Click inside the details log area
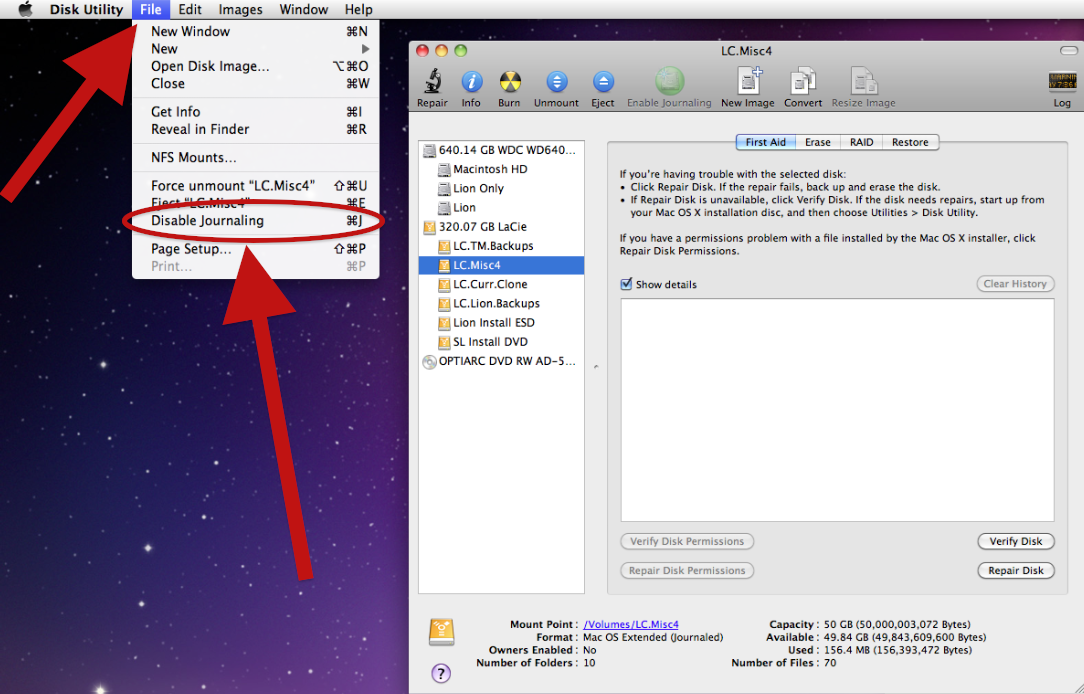Screen dimensions: 1084x694 [x=837, y=410]
